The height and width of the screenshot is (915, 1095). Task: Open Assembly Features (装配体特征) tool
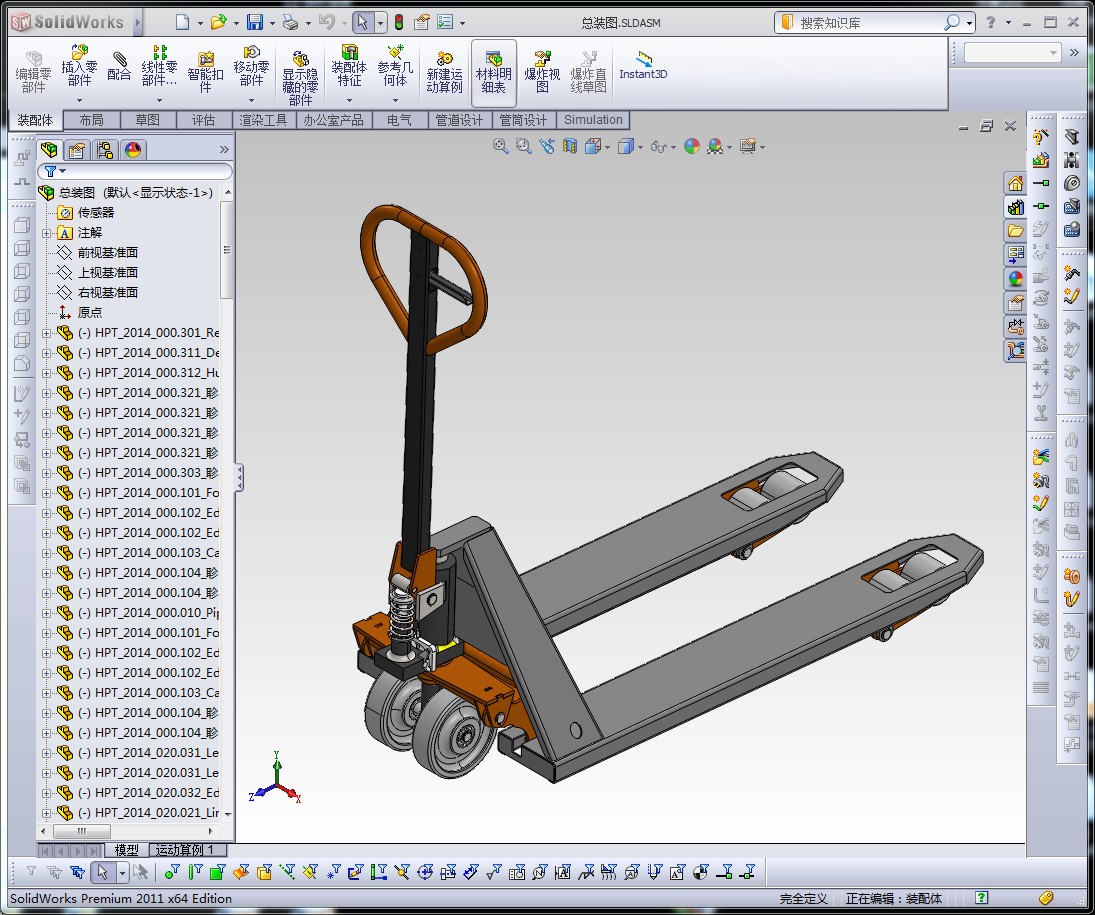349,66
